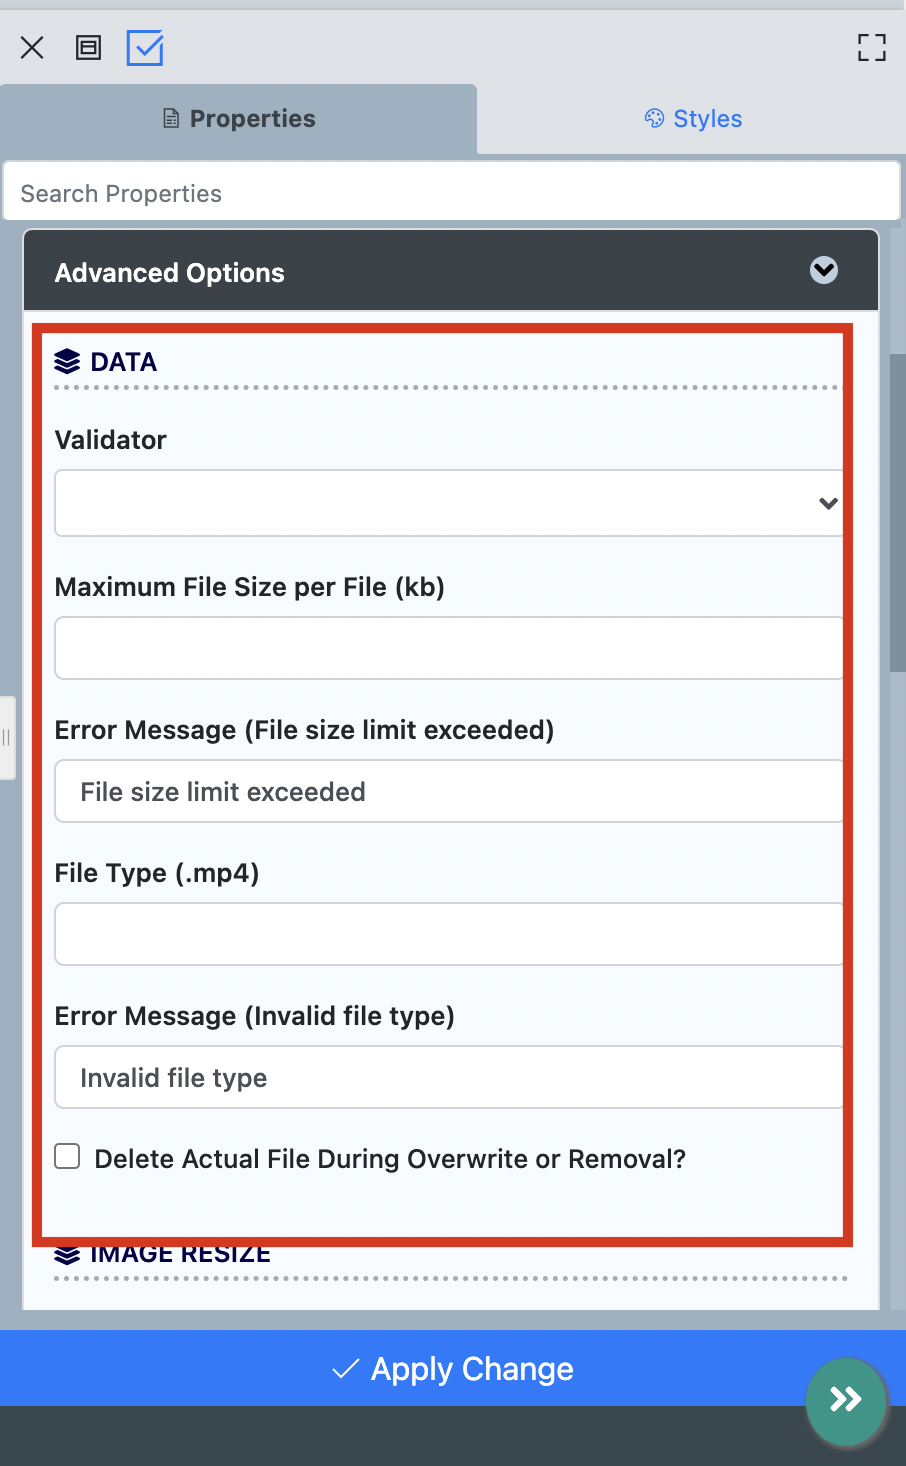Switch to the Styles tab
The image size is (906, 1466).
click(x=693, y=119)
